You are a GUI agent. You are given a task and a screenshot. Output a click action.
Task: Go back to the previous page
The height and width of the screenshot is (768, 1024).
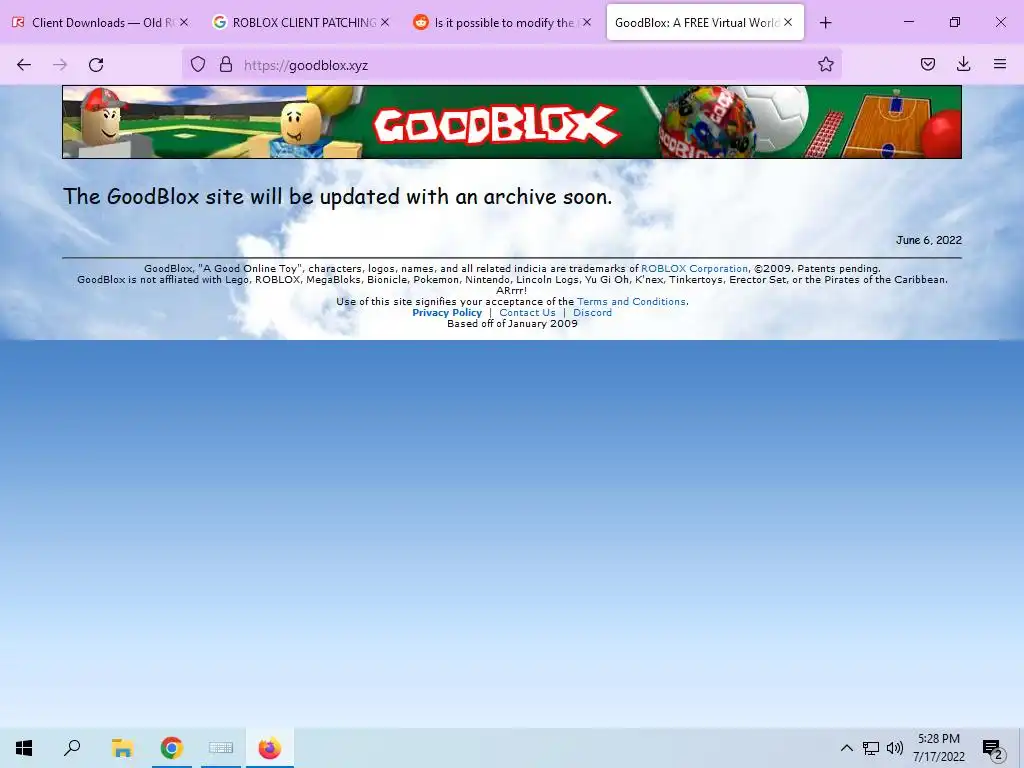(x=24, y=65)
